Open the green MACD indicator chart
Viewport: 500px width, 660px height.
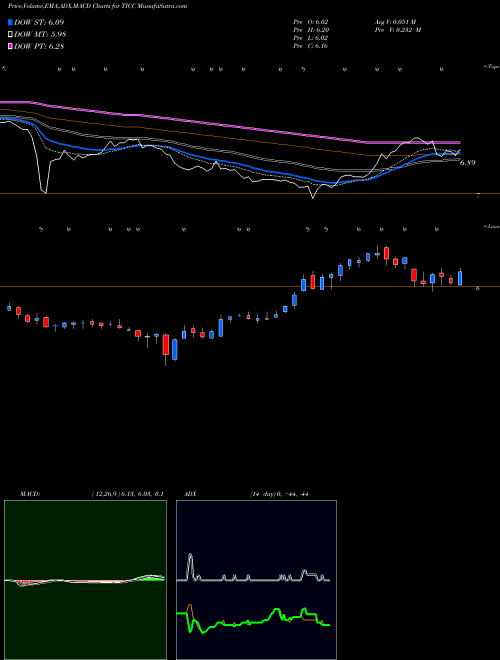pyautogui.click(x=85, y=580)
